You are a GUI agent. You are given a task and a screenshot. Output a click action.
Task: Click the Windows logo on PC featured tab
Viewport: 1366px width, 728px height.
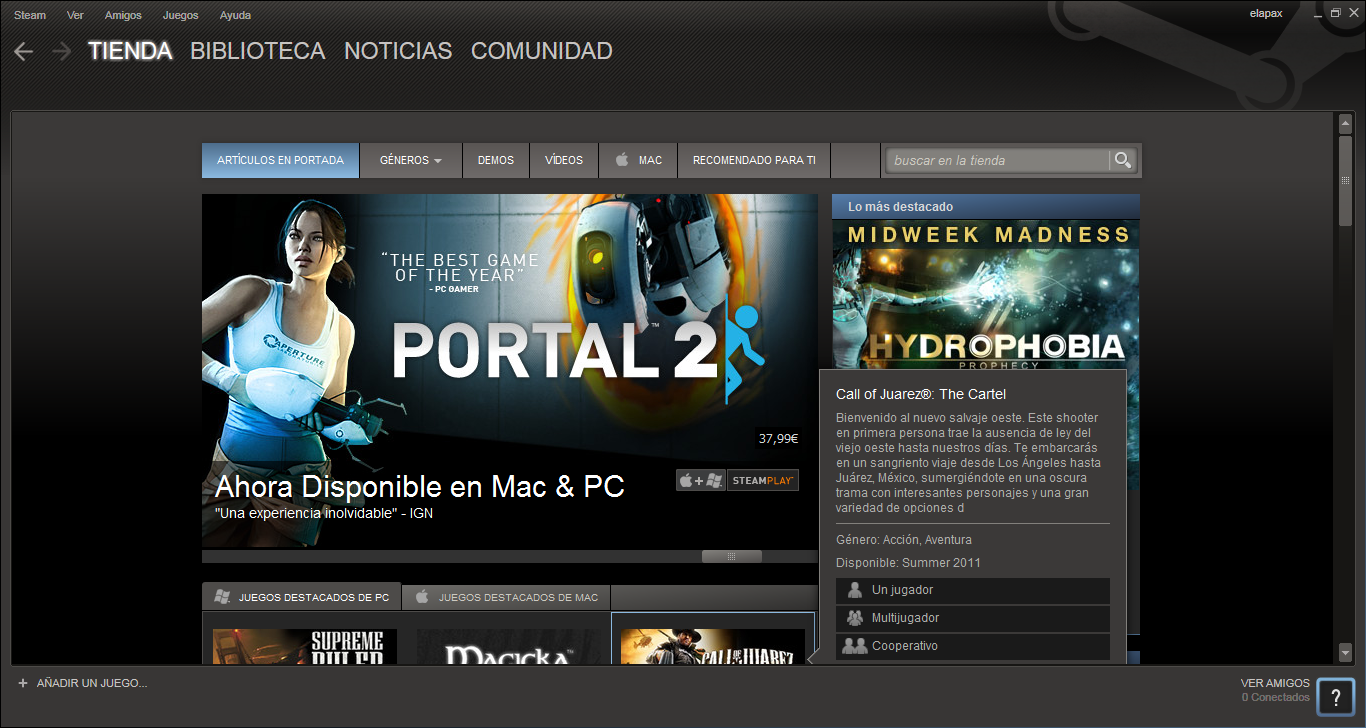[x=222, y=597]
